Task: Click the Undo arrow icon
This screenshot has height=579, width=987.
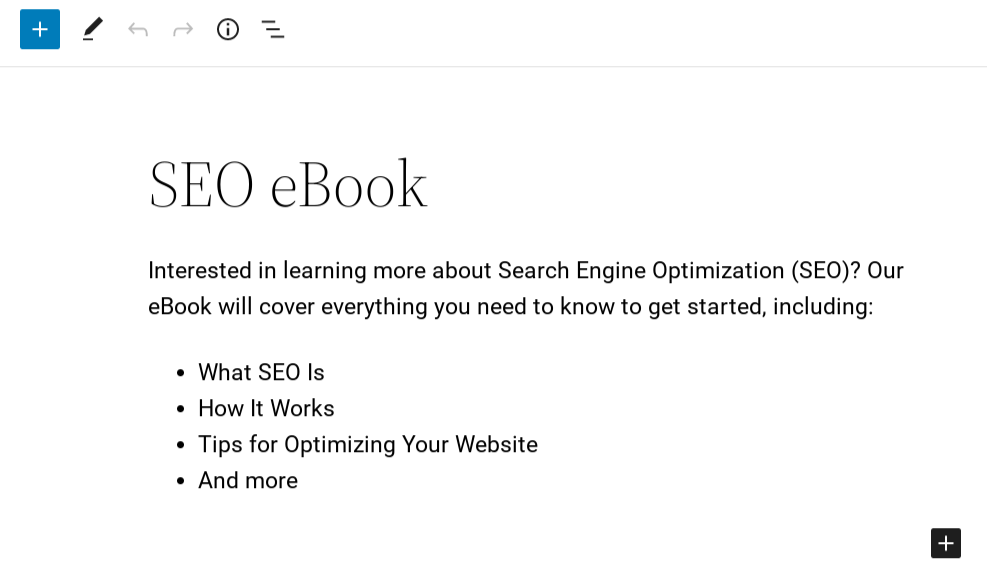Action: tap(138, 29)
